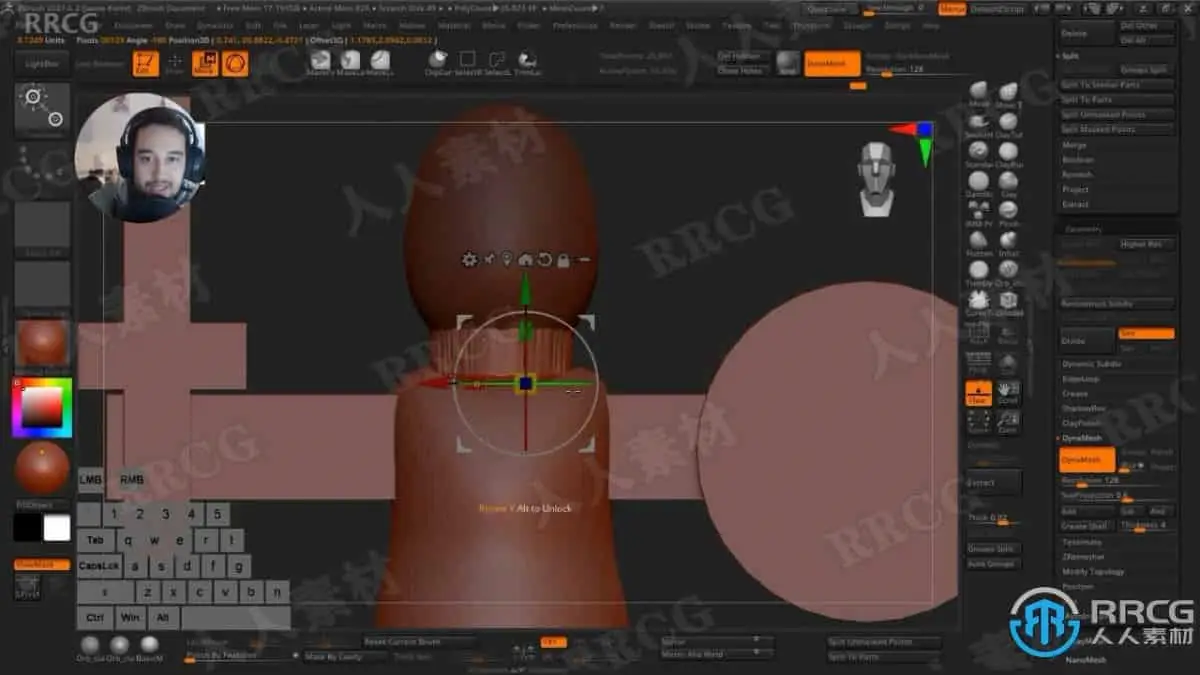Select the TrimLasso brush
1200x675 pixels.
coord(527,63)
